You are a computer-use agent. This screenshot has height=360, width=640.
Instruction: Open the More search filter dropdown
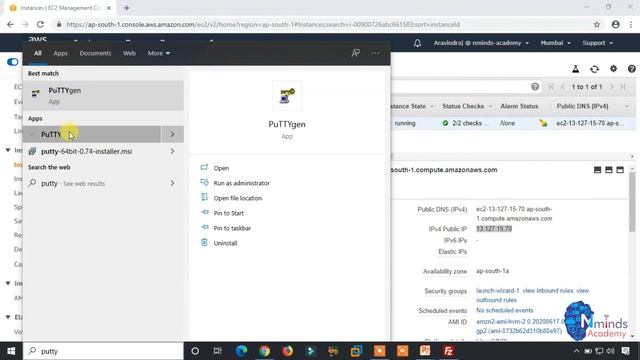[159, 53]
